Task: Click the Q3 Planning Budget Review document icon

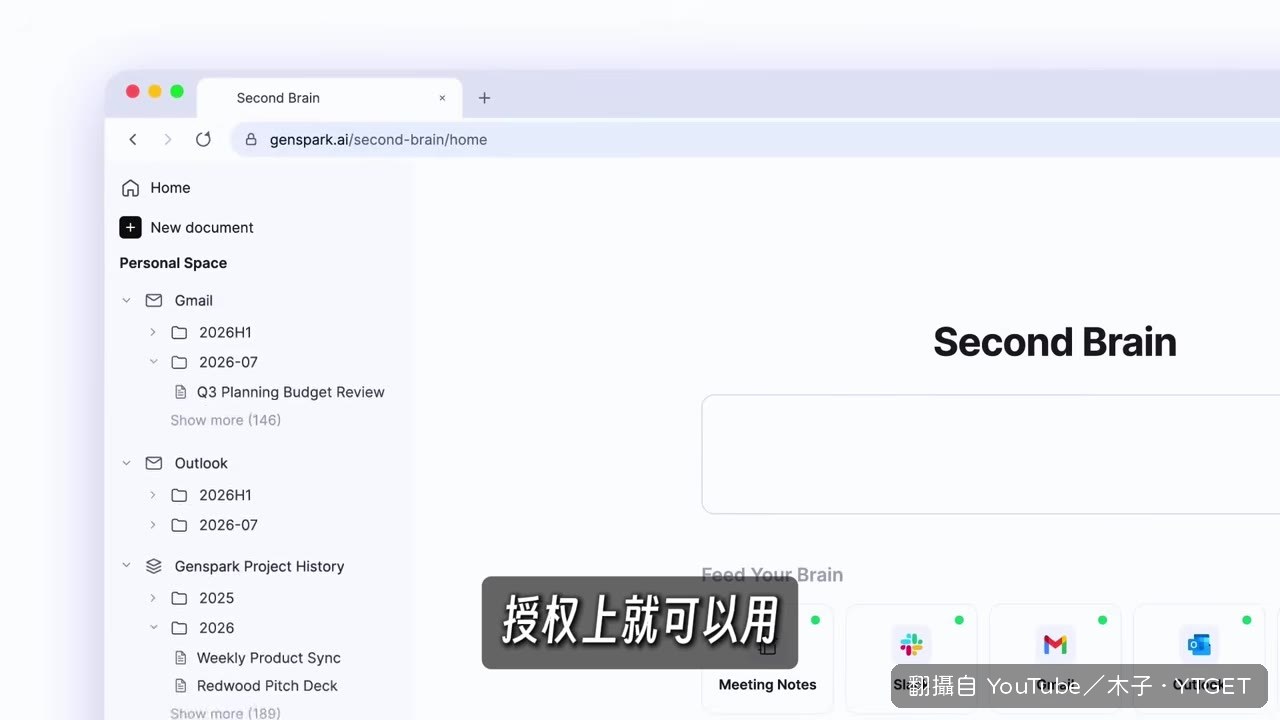Action: pos(180,392)
